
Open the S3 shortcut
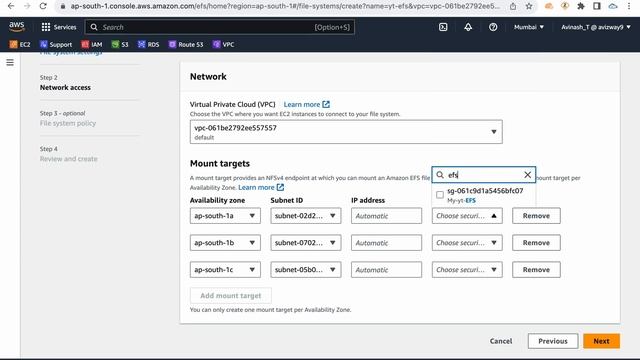(x=120, y=44)
